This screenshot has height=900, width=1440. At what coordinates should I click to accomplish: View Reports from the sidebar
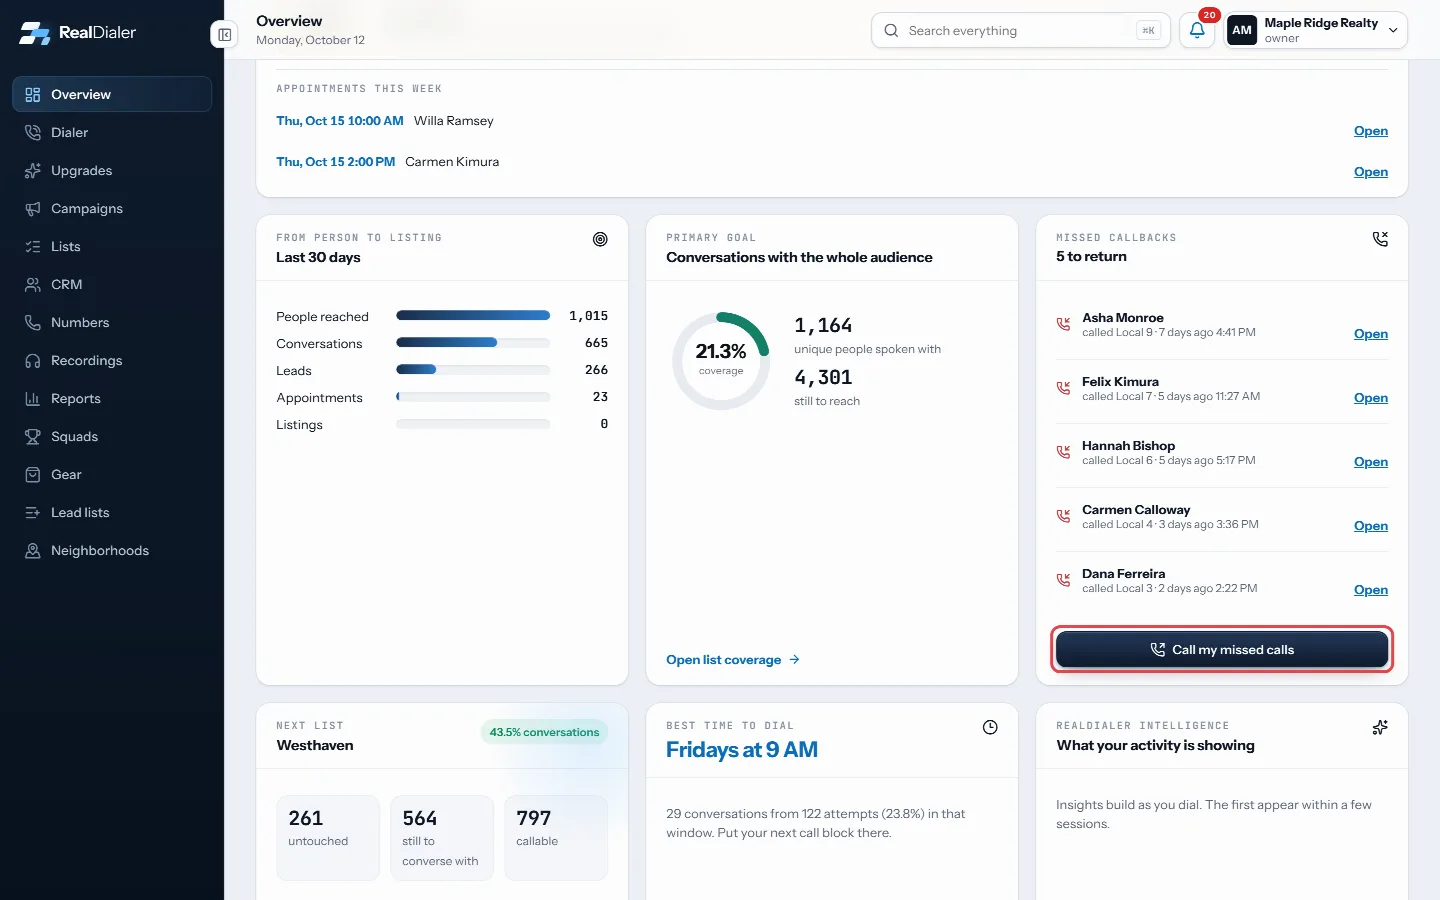pos(112,398)
